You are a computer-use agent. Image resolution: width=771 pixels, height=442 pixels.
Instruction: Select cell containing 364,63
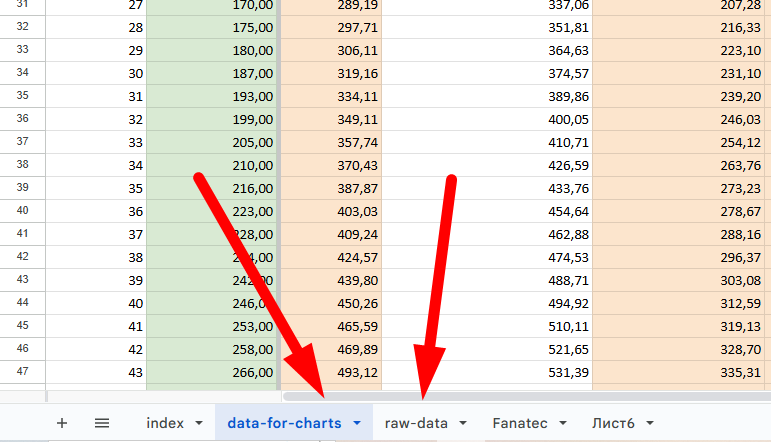[x=487, y=50]
